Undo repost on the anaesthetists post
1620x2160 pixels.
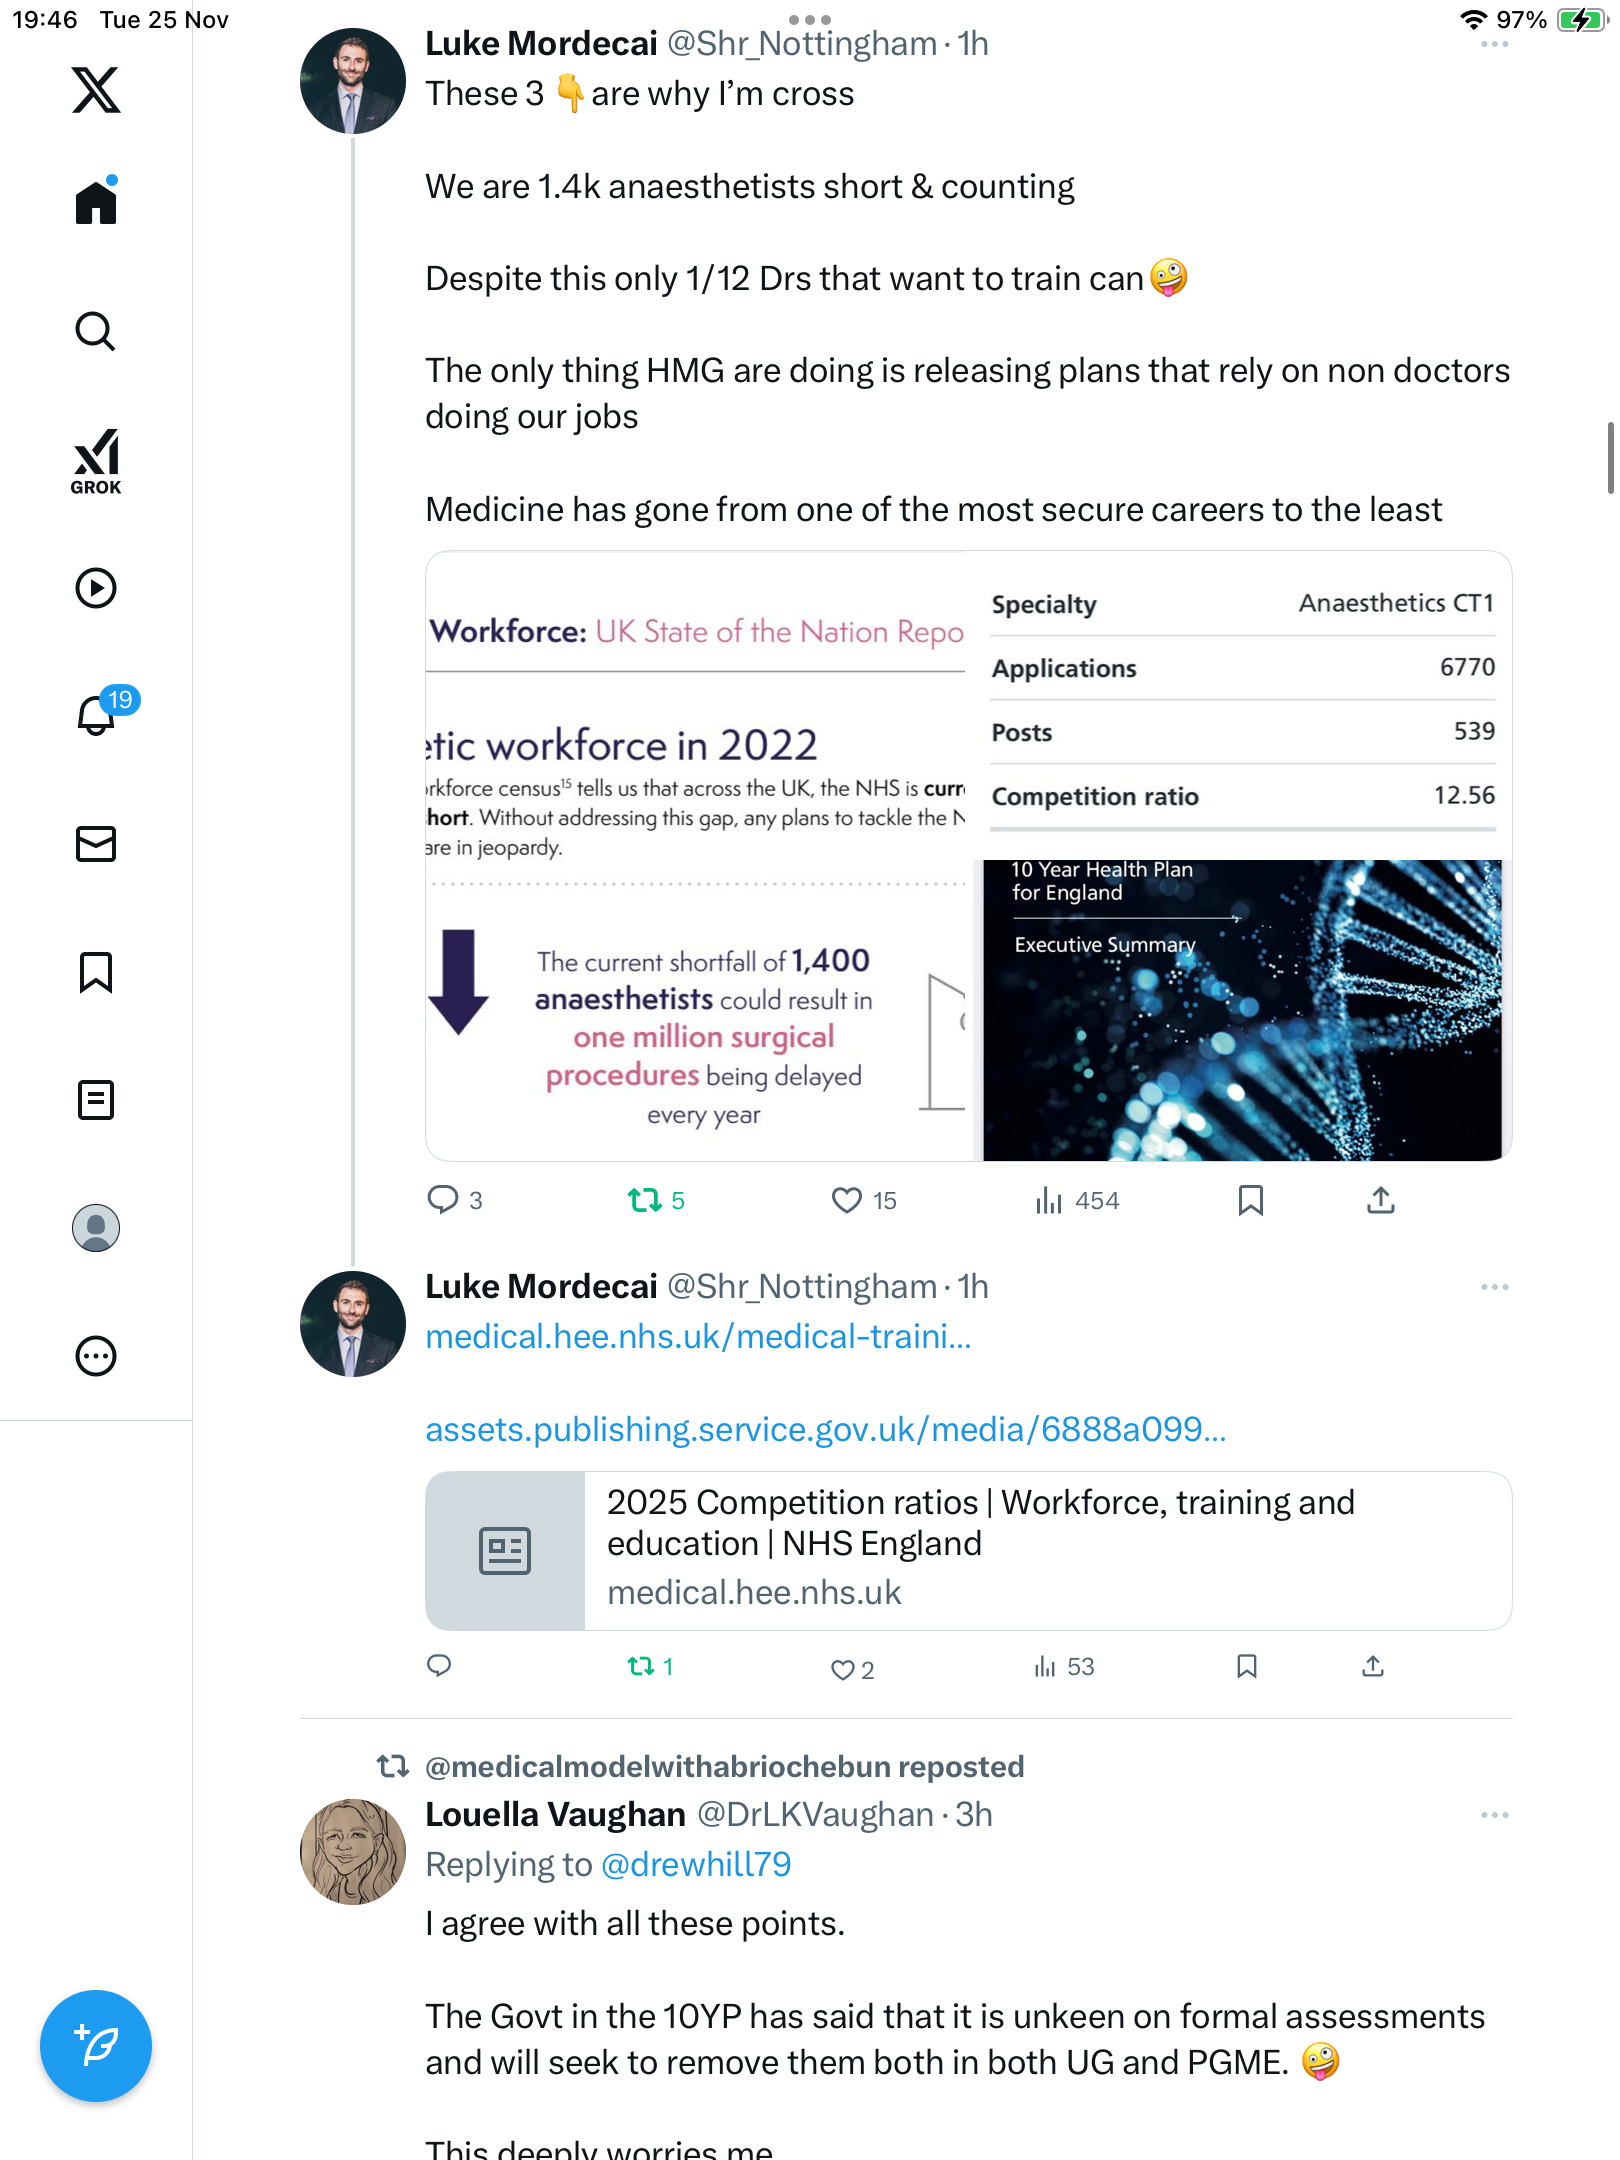pos(645,1200)
